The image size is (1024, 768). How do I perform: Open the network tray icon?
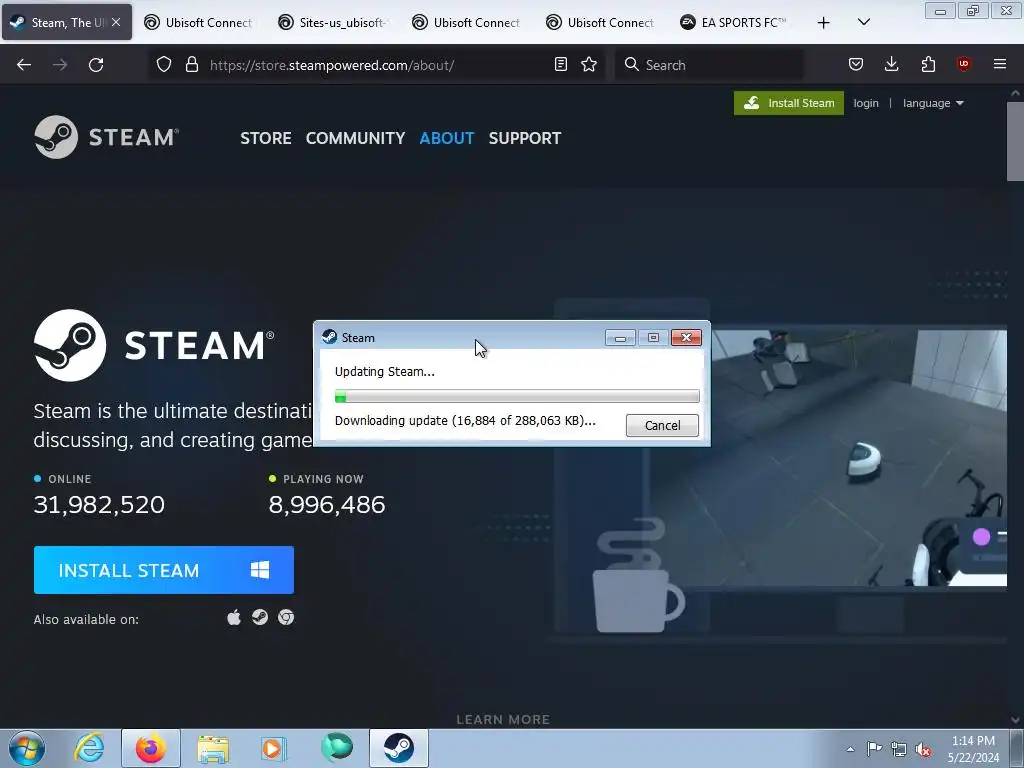(x=899, y=749)
